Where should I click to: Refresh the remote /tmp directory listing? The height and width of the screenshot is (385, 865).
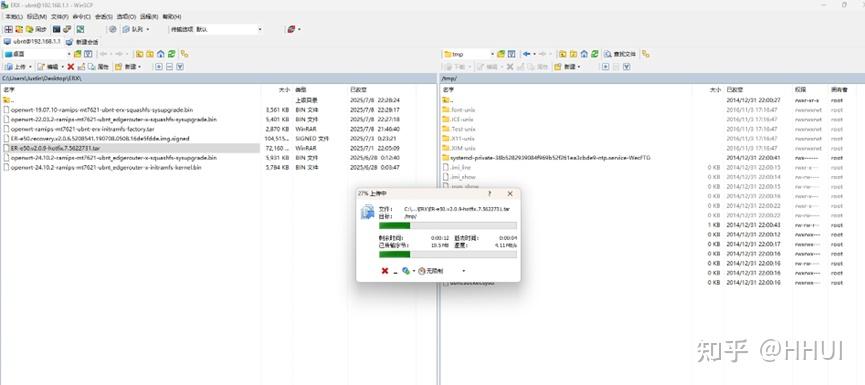pyautogui.click(x=595, y=54)
